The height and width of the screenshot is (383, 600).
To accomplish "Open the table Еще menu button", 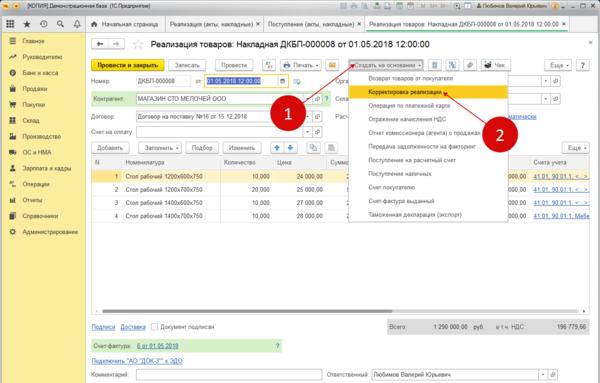I will tap(576, 148).
